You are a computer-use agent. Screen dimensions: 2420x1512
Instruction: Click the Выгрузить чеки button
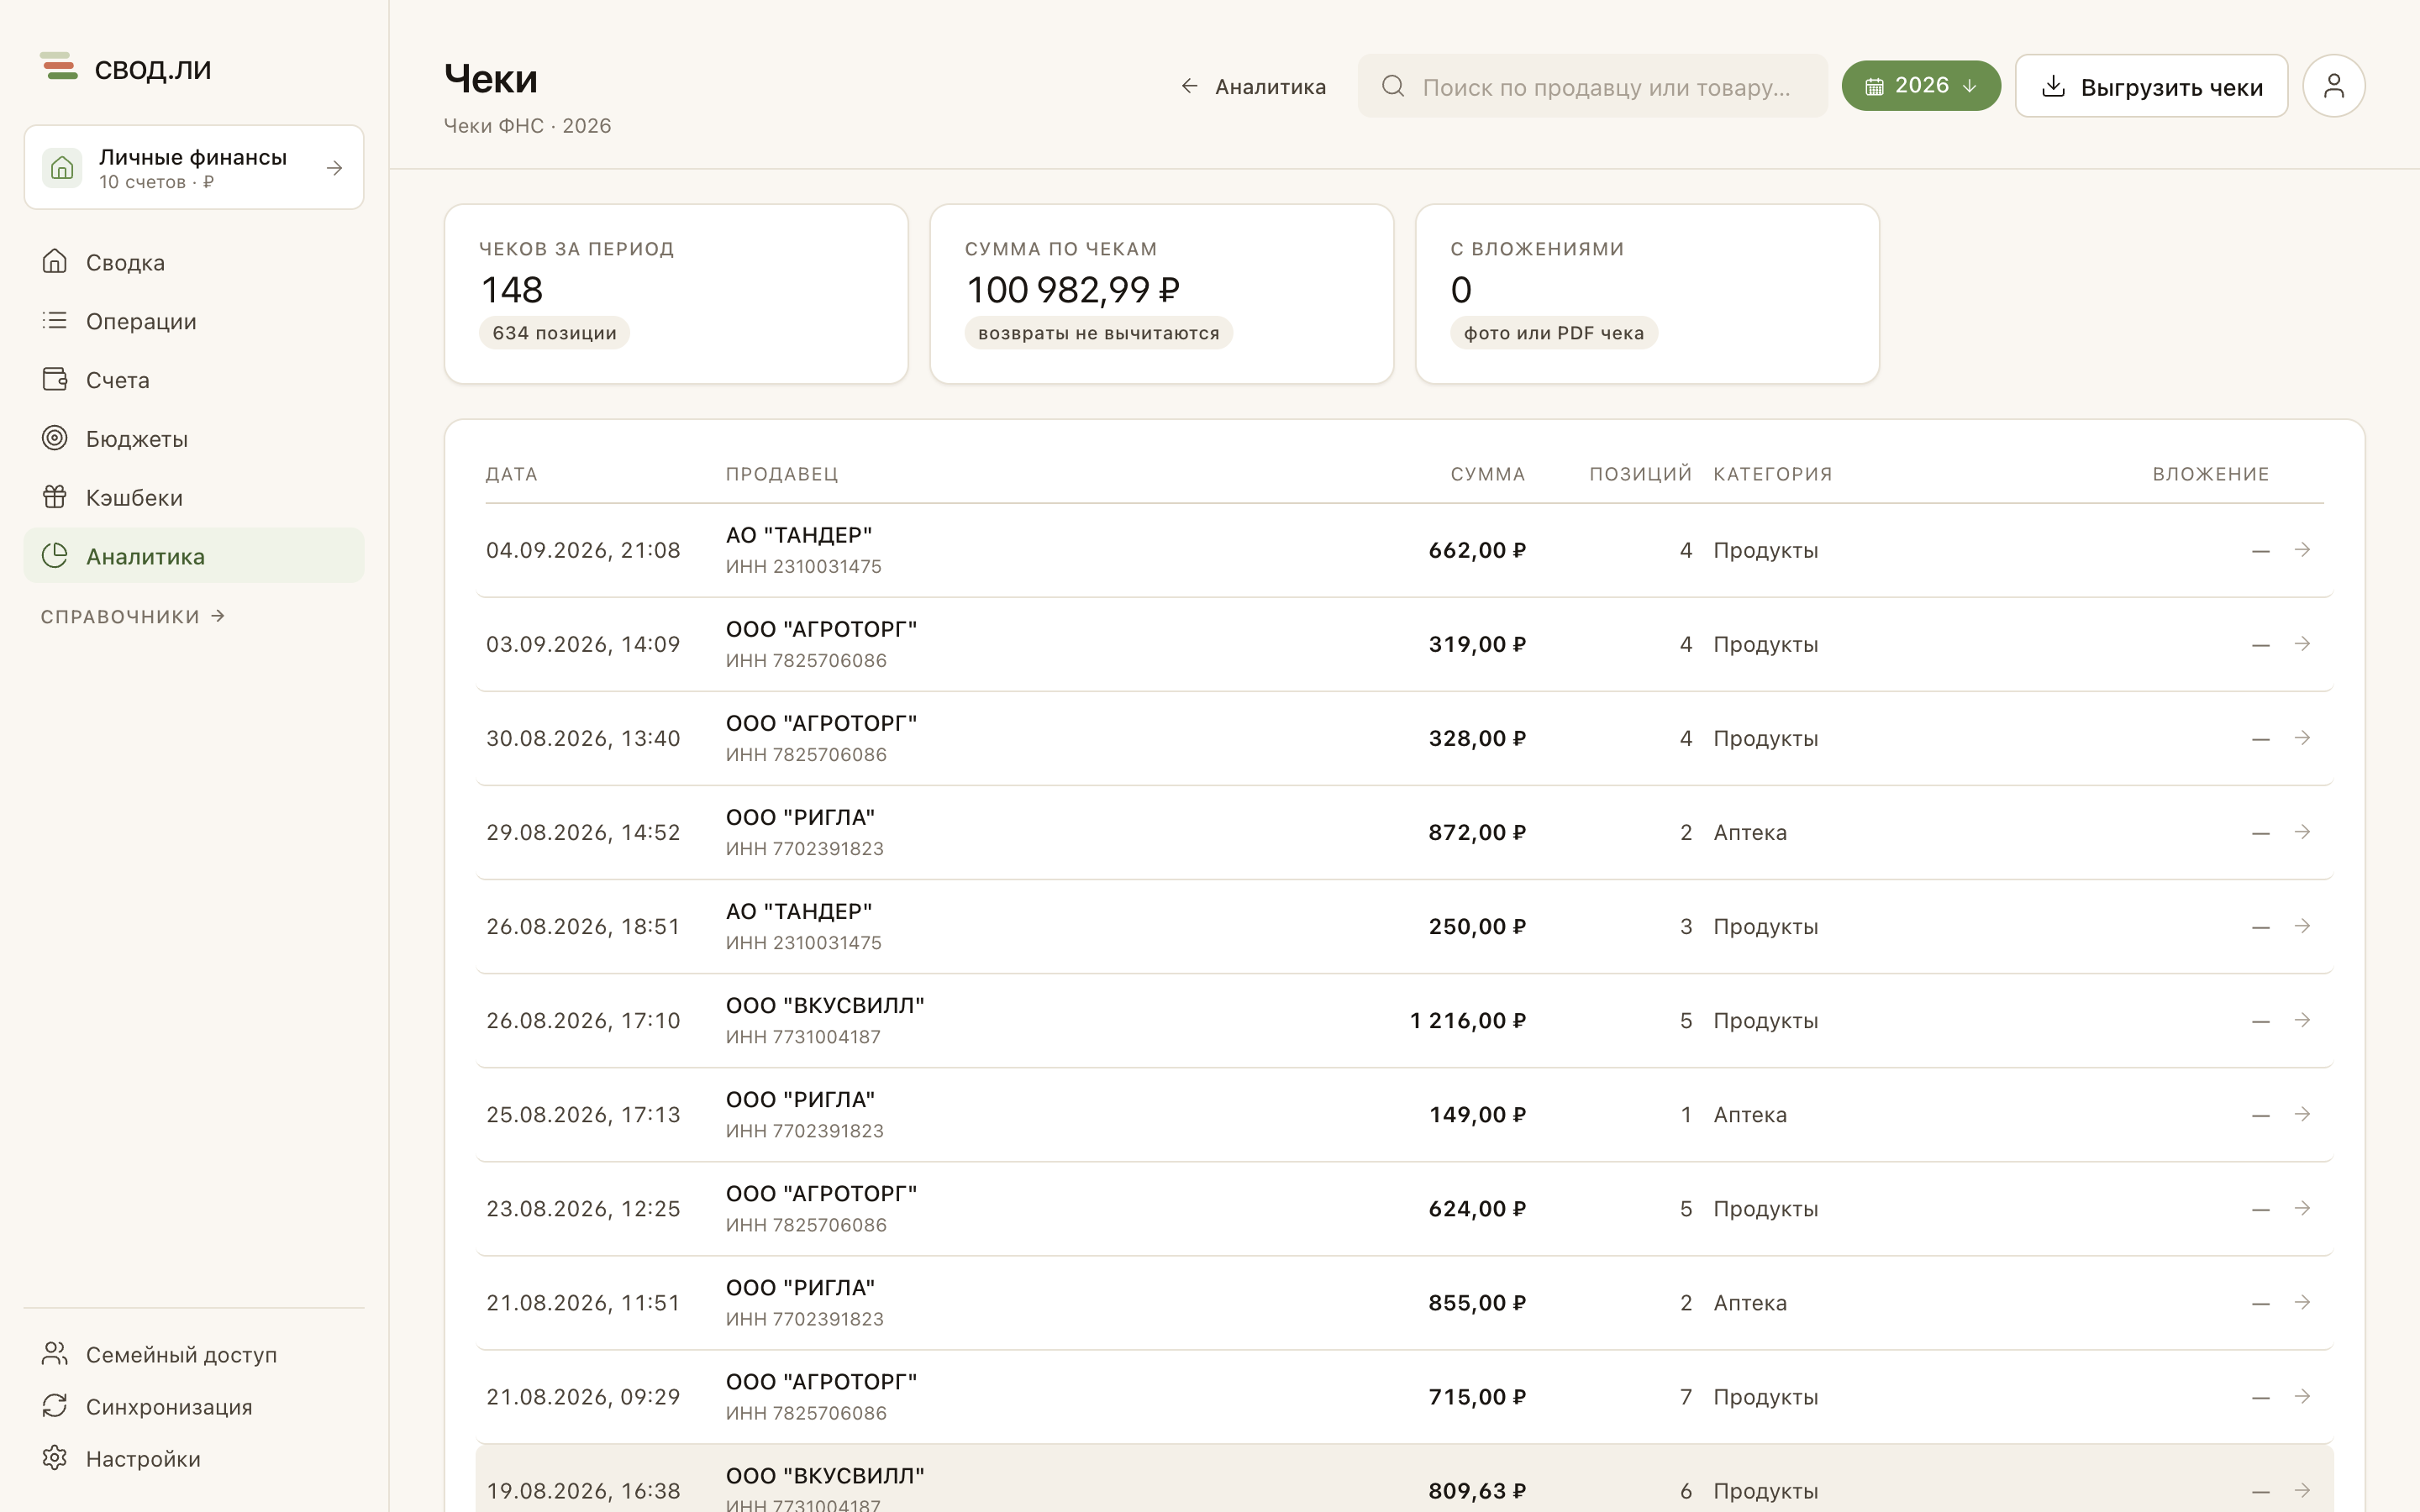click(x=2151, y=86)
